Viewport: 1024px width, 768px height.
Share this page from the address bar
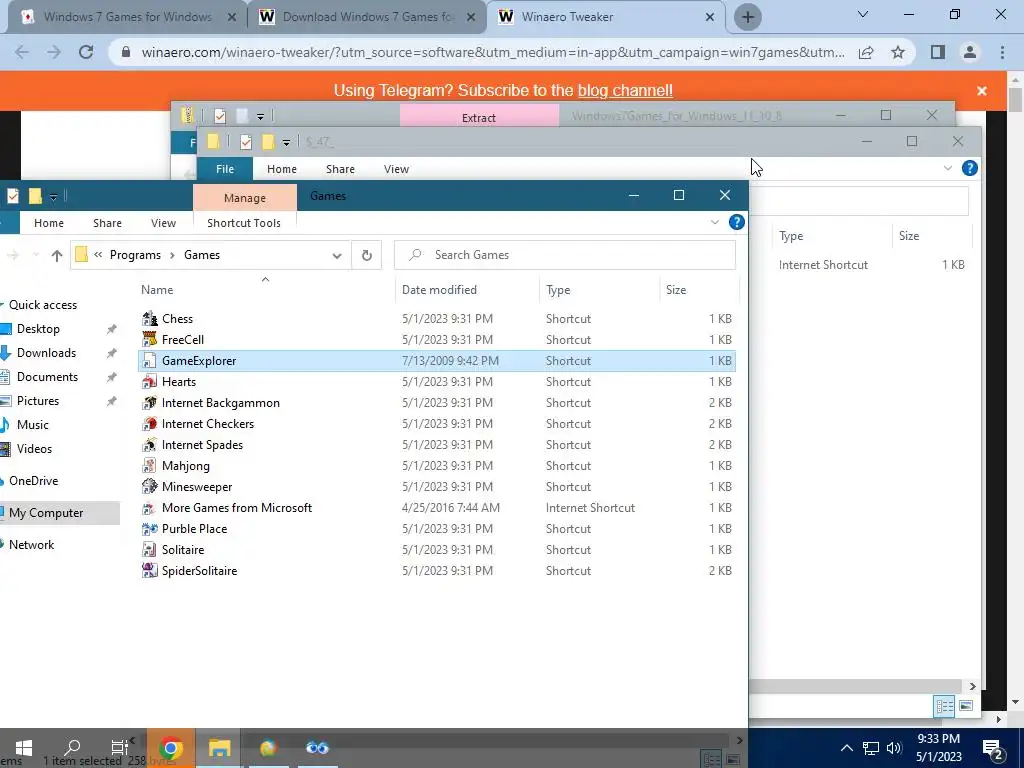866,52
